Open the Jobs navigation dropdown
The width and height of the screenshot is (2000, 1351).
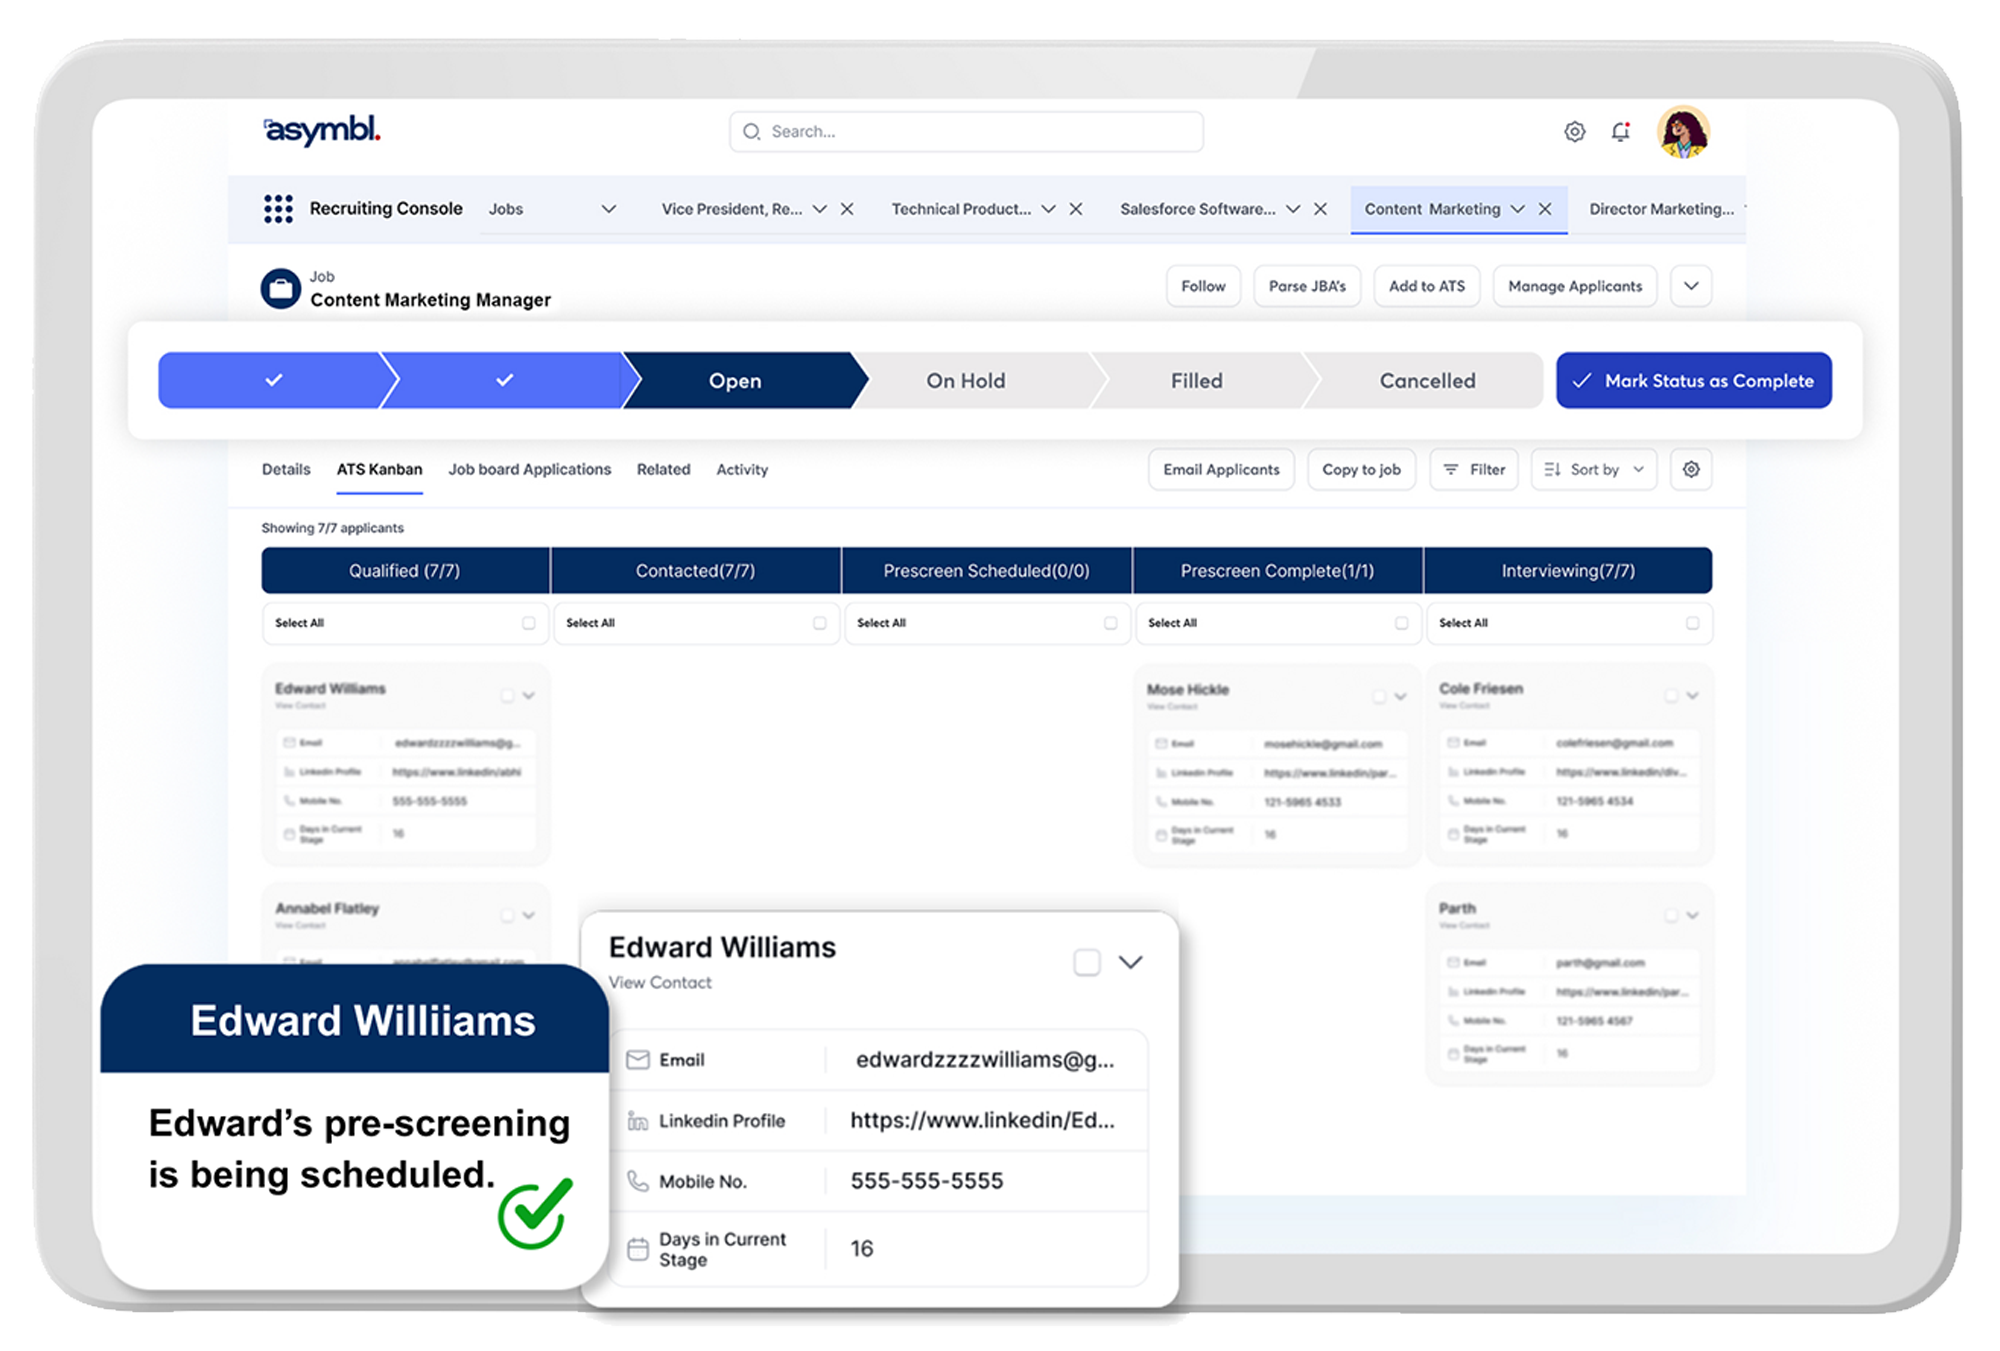608,209
